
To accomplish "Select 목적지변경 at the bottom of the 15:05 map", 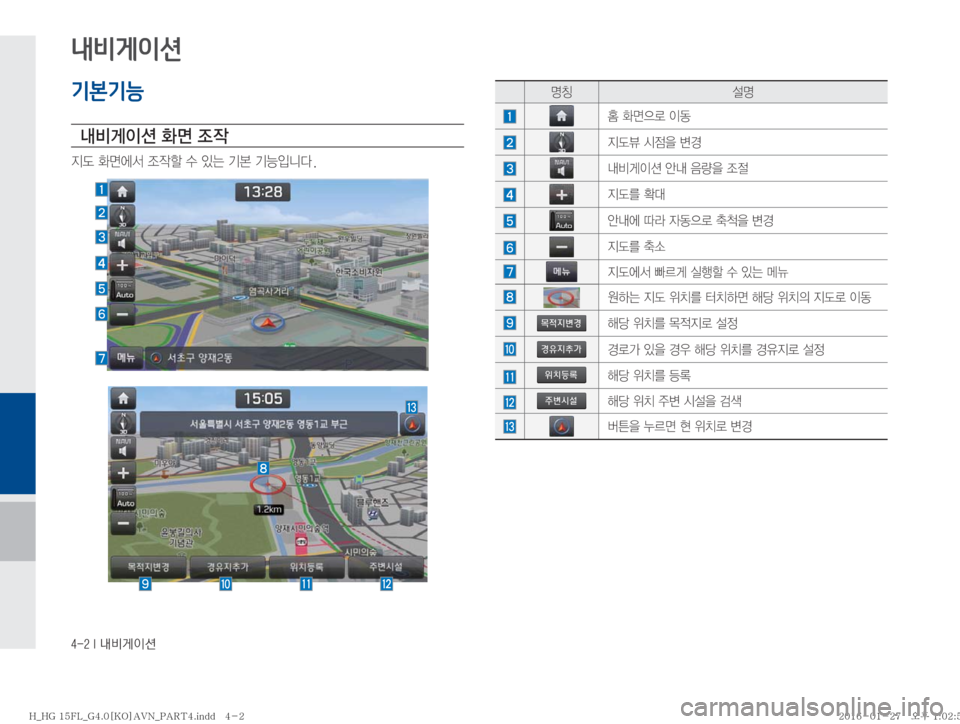I will [x=148, y=567].
